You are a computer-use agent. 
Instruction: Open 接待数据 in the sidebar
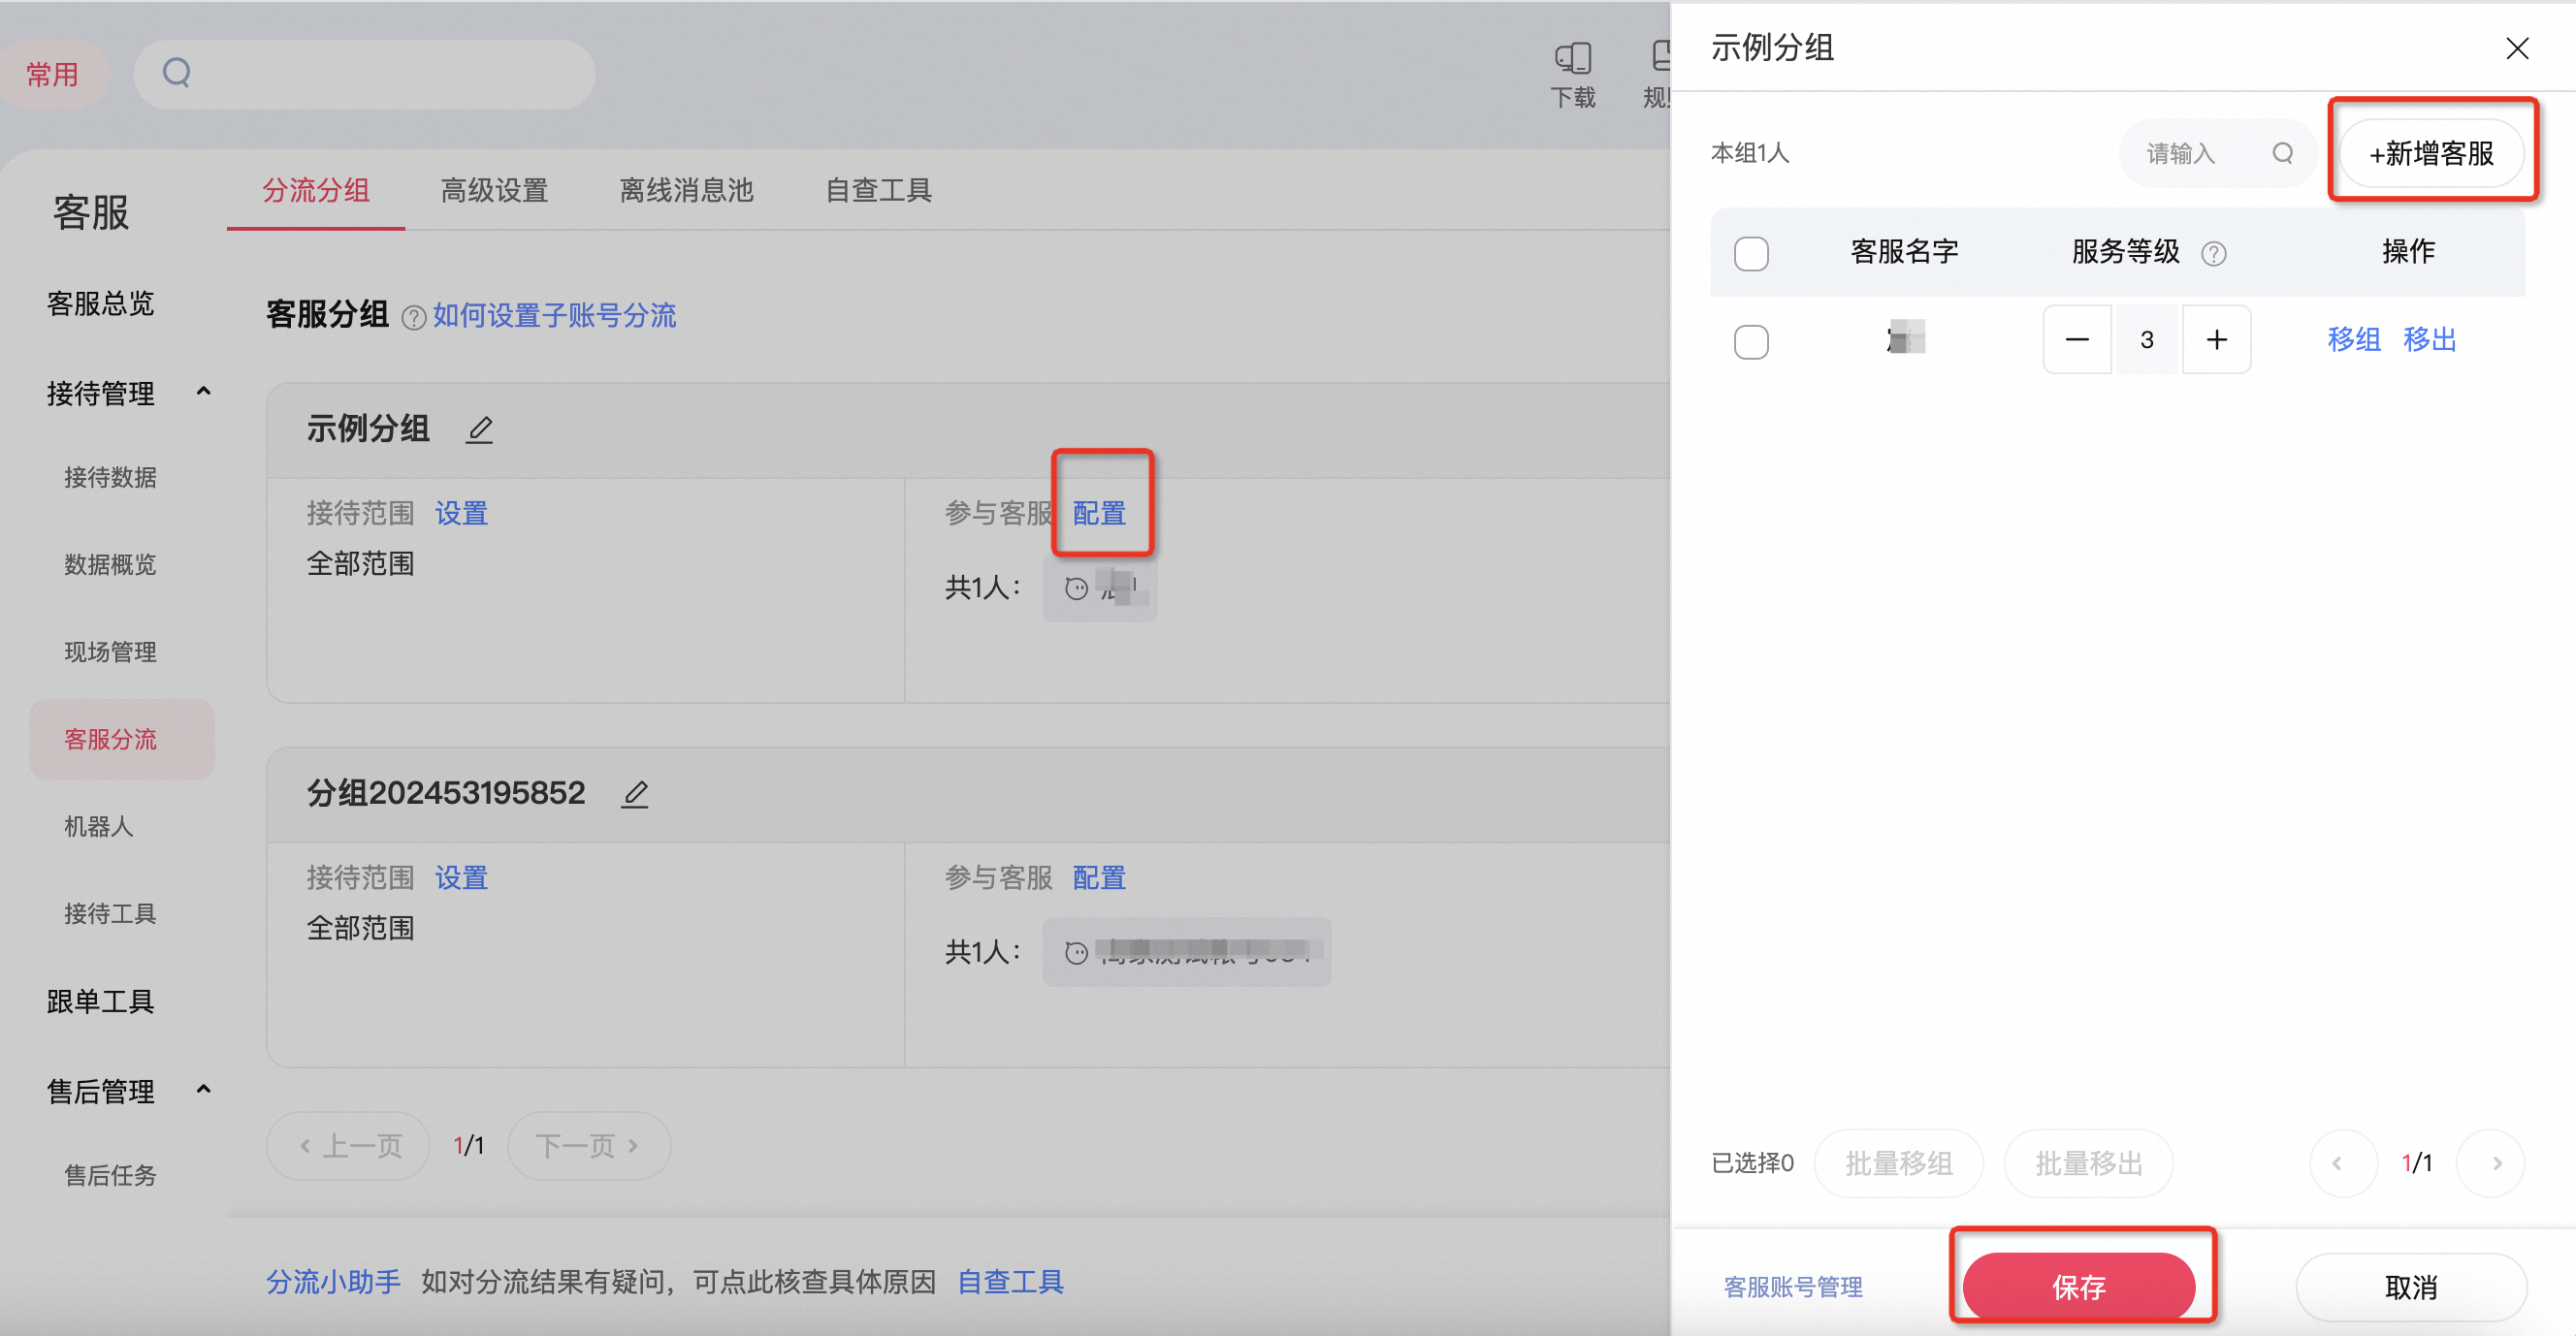pyautogui.click(x=110, y=477)
